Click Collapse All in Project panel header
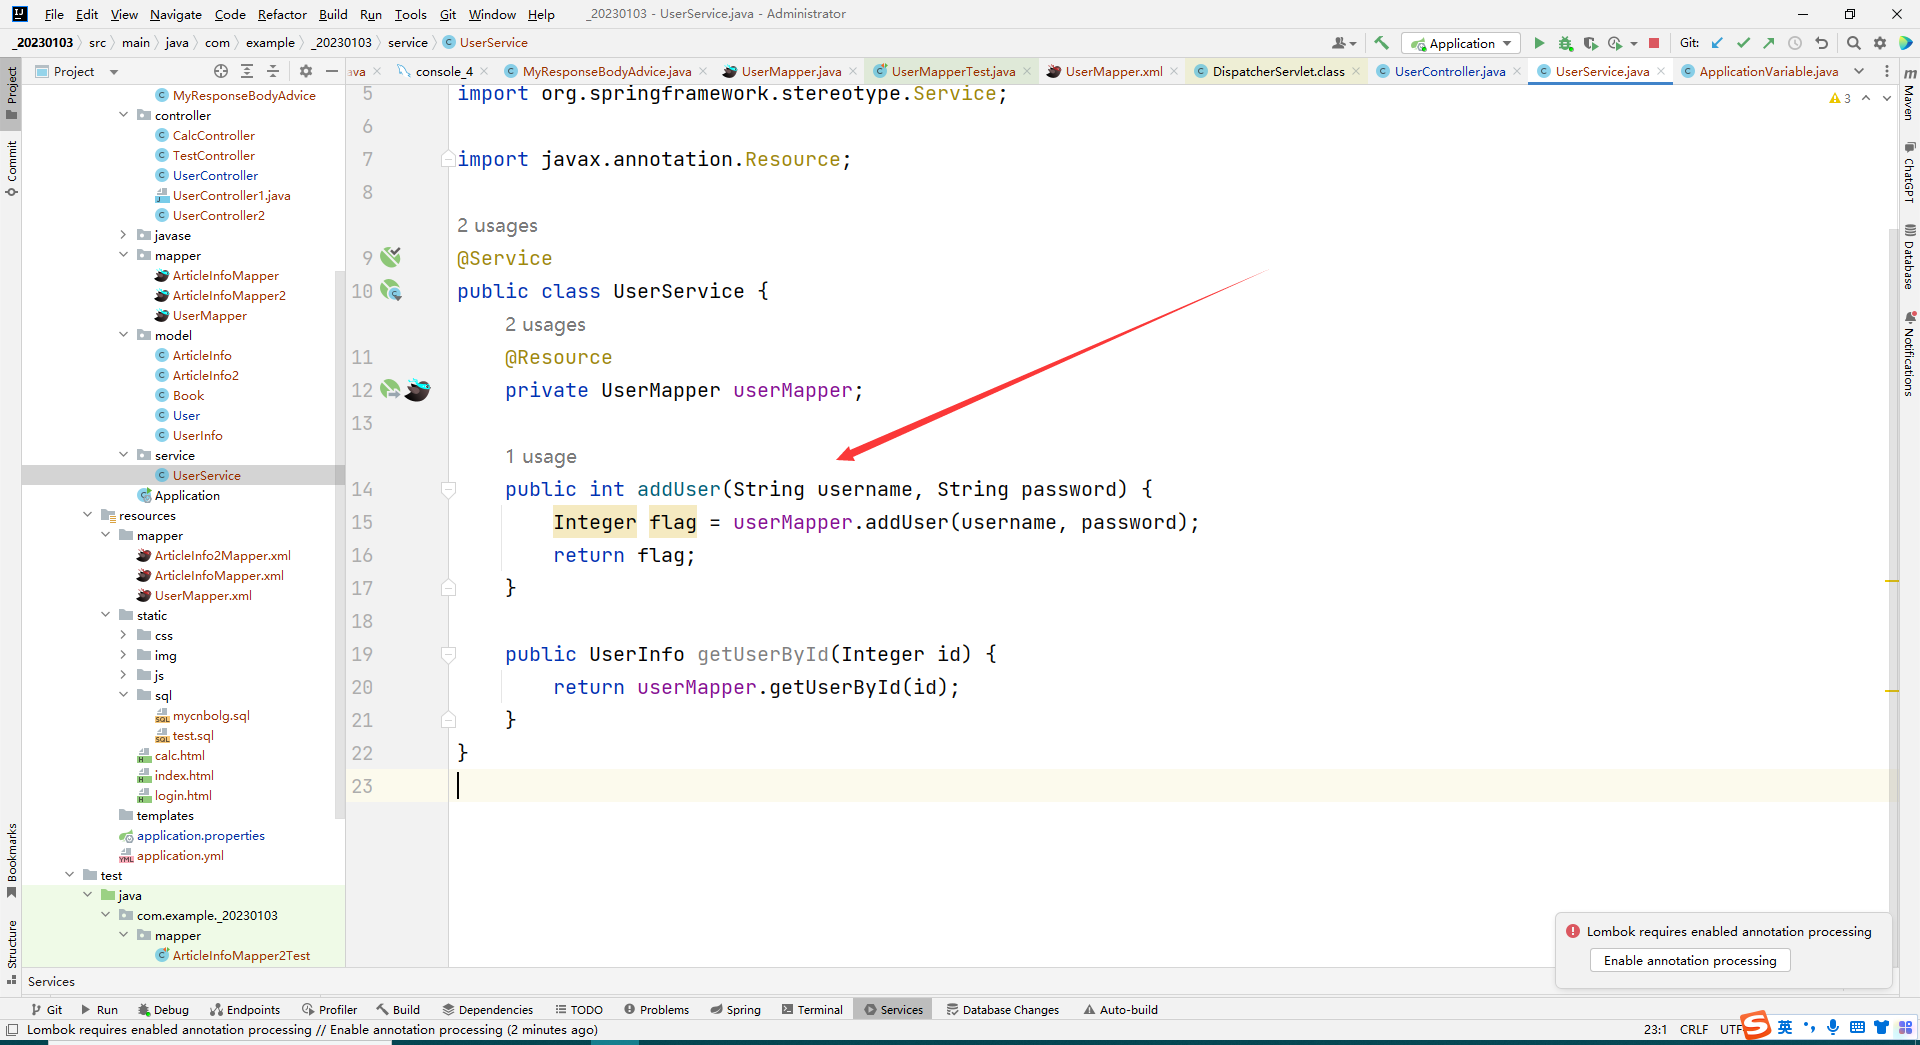This screenshot has height=1045, width=1920. pyautogui.click(x=273, y=71)
